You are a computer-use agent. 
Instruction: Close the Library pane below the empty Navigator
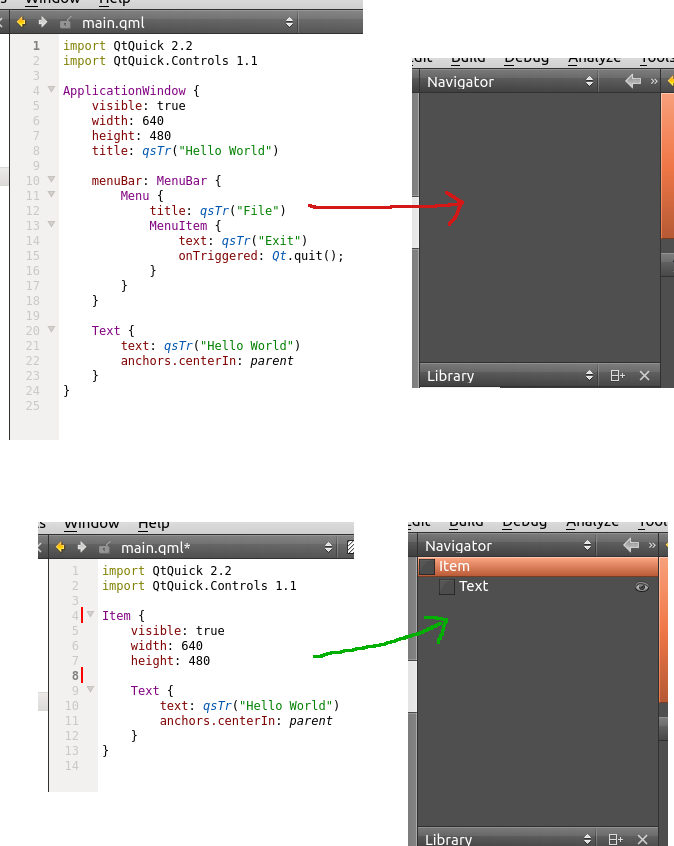[644, 376]
